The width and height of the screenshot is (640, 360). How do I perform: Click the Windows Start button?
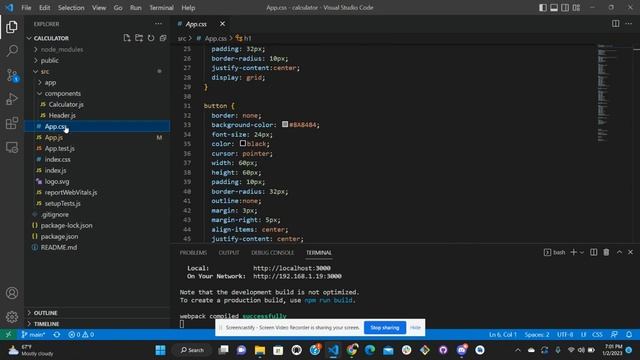point(160,350)
